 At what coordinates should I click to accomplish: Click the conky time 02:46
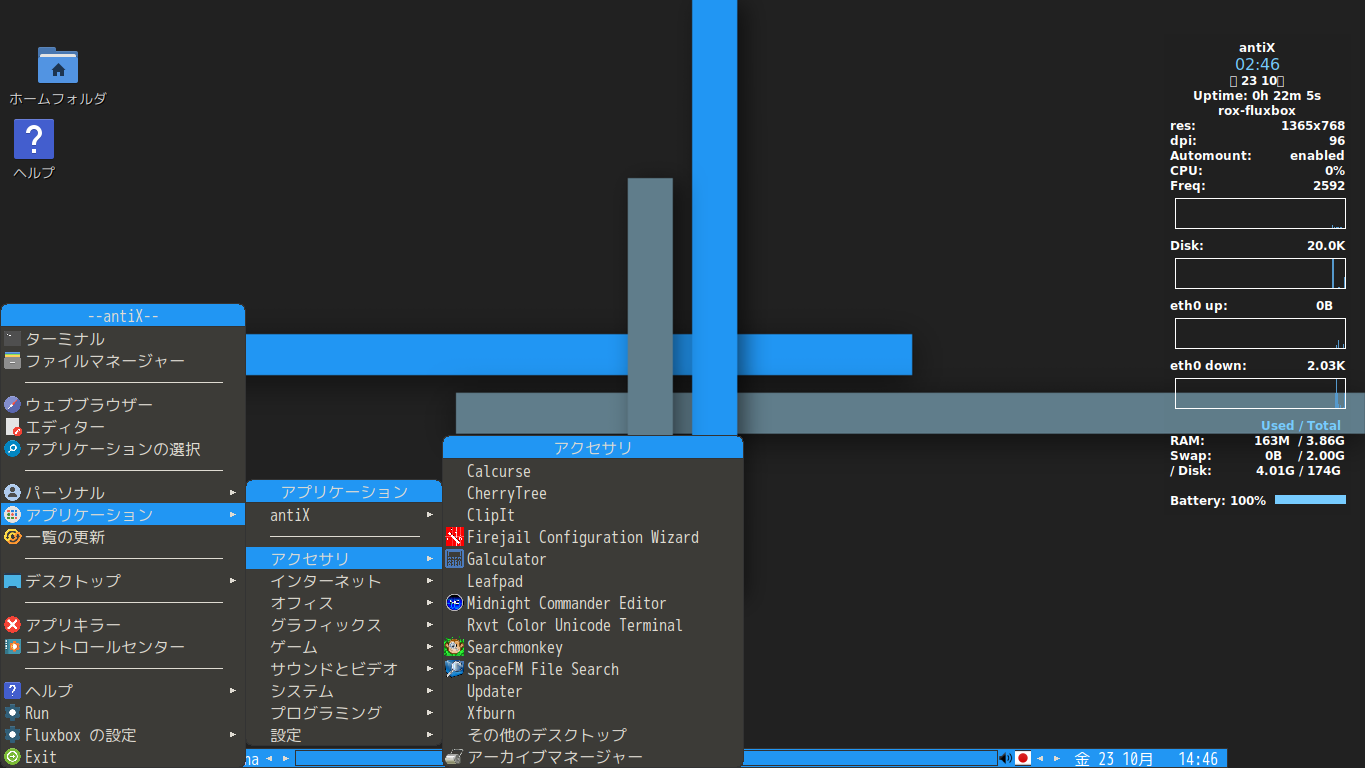click(1257, 64)
